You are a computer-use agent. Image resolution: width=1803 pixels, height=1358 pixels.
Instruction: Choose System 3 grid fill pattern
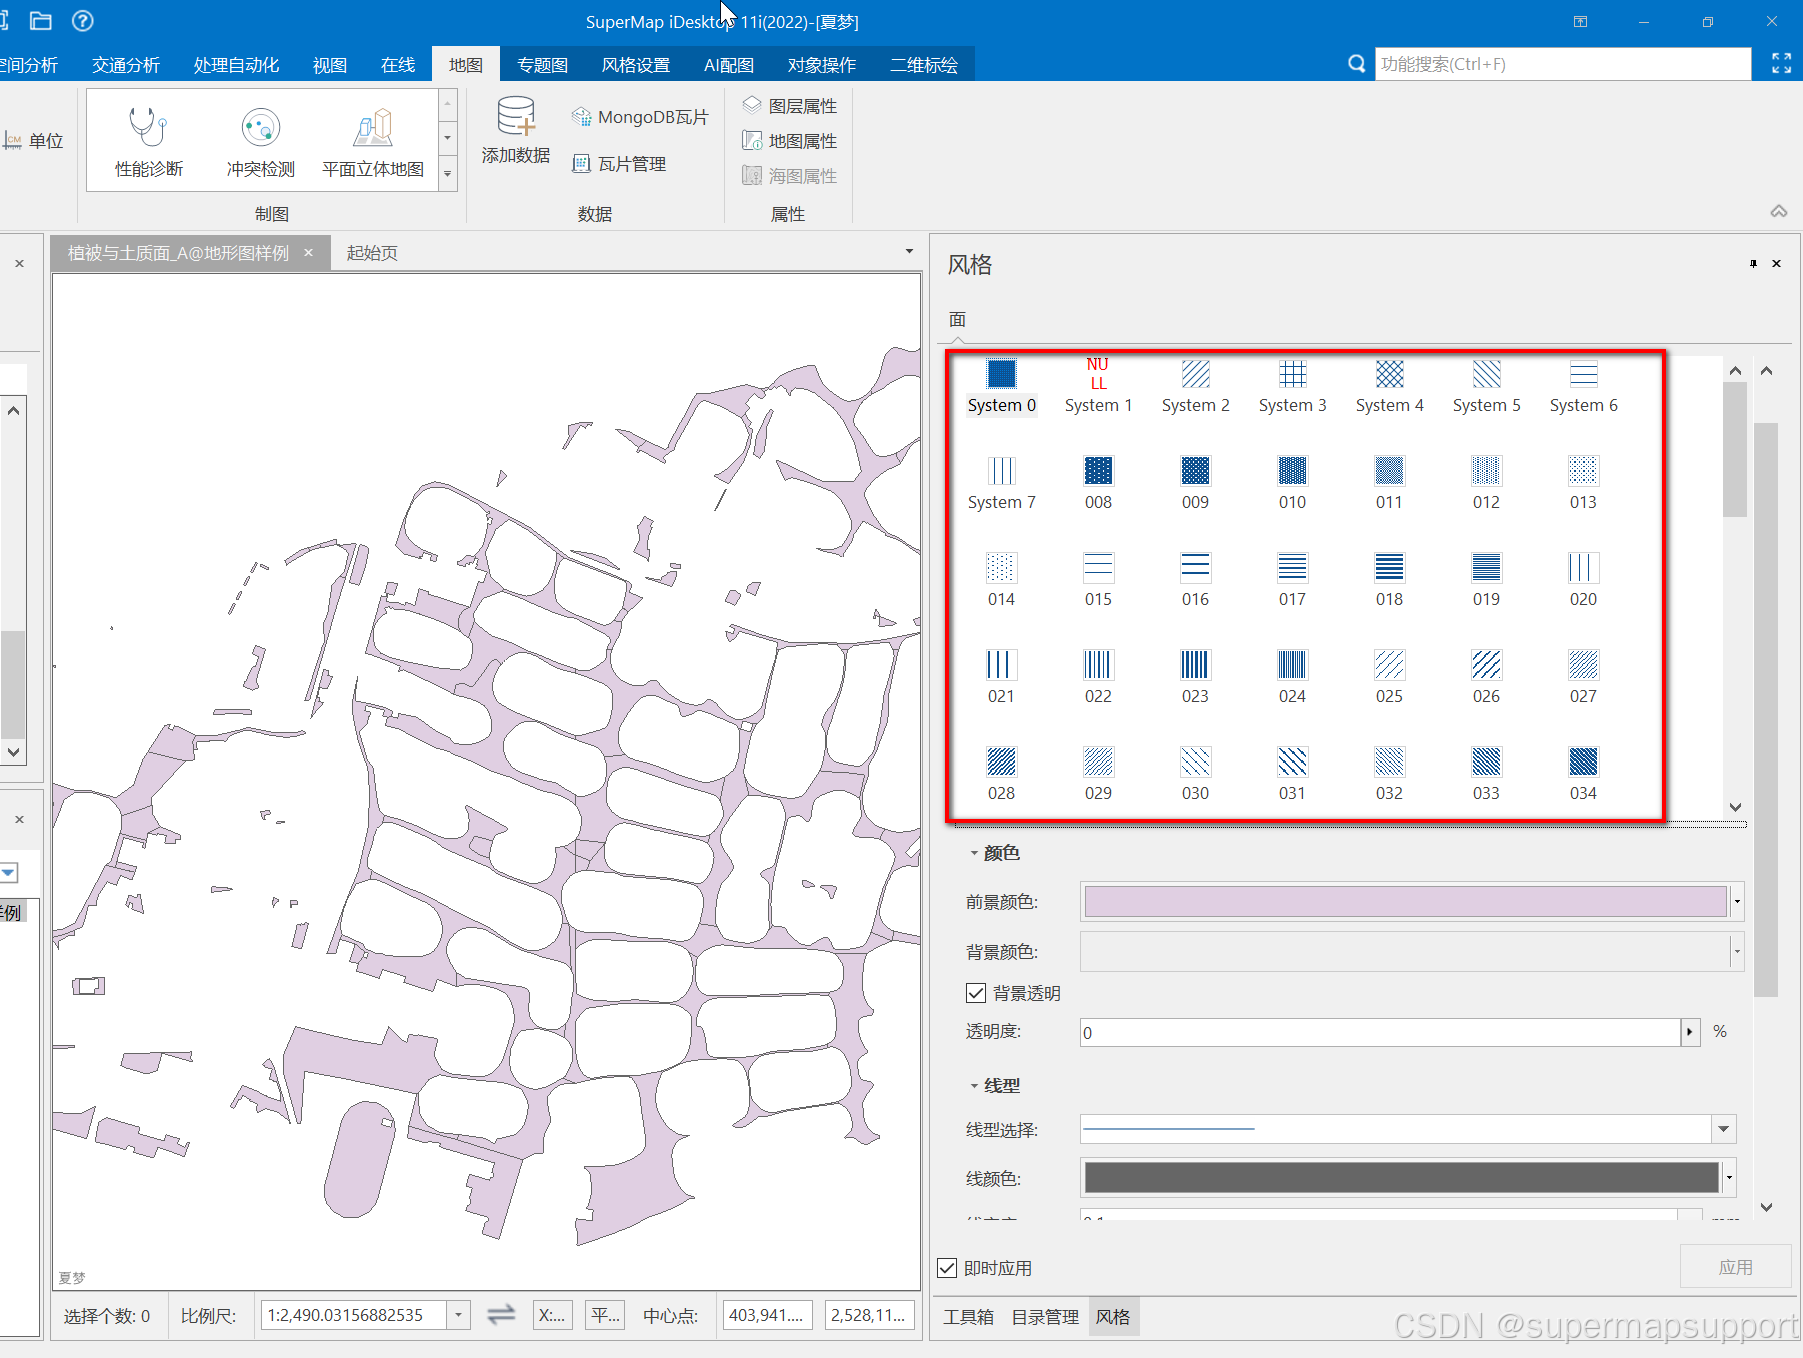[x=1292, y=386]
